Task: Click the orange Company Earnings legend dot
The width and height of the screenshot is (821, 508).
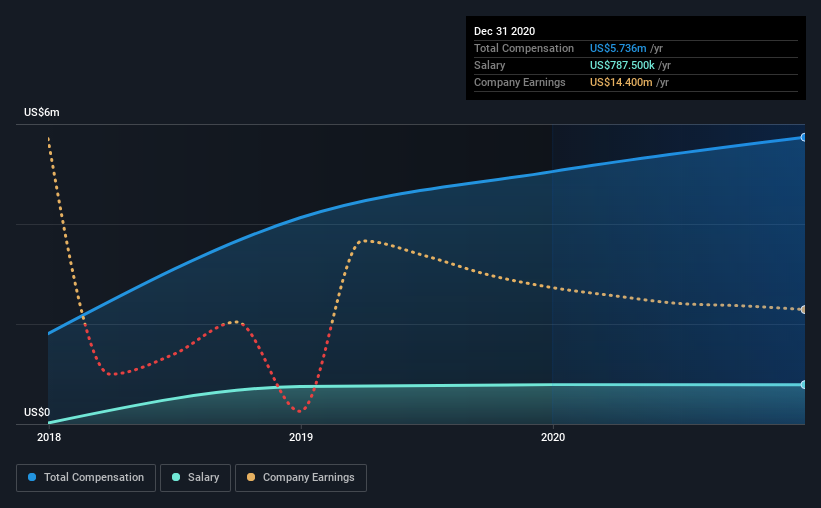Action: (x=251, y=477)
